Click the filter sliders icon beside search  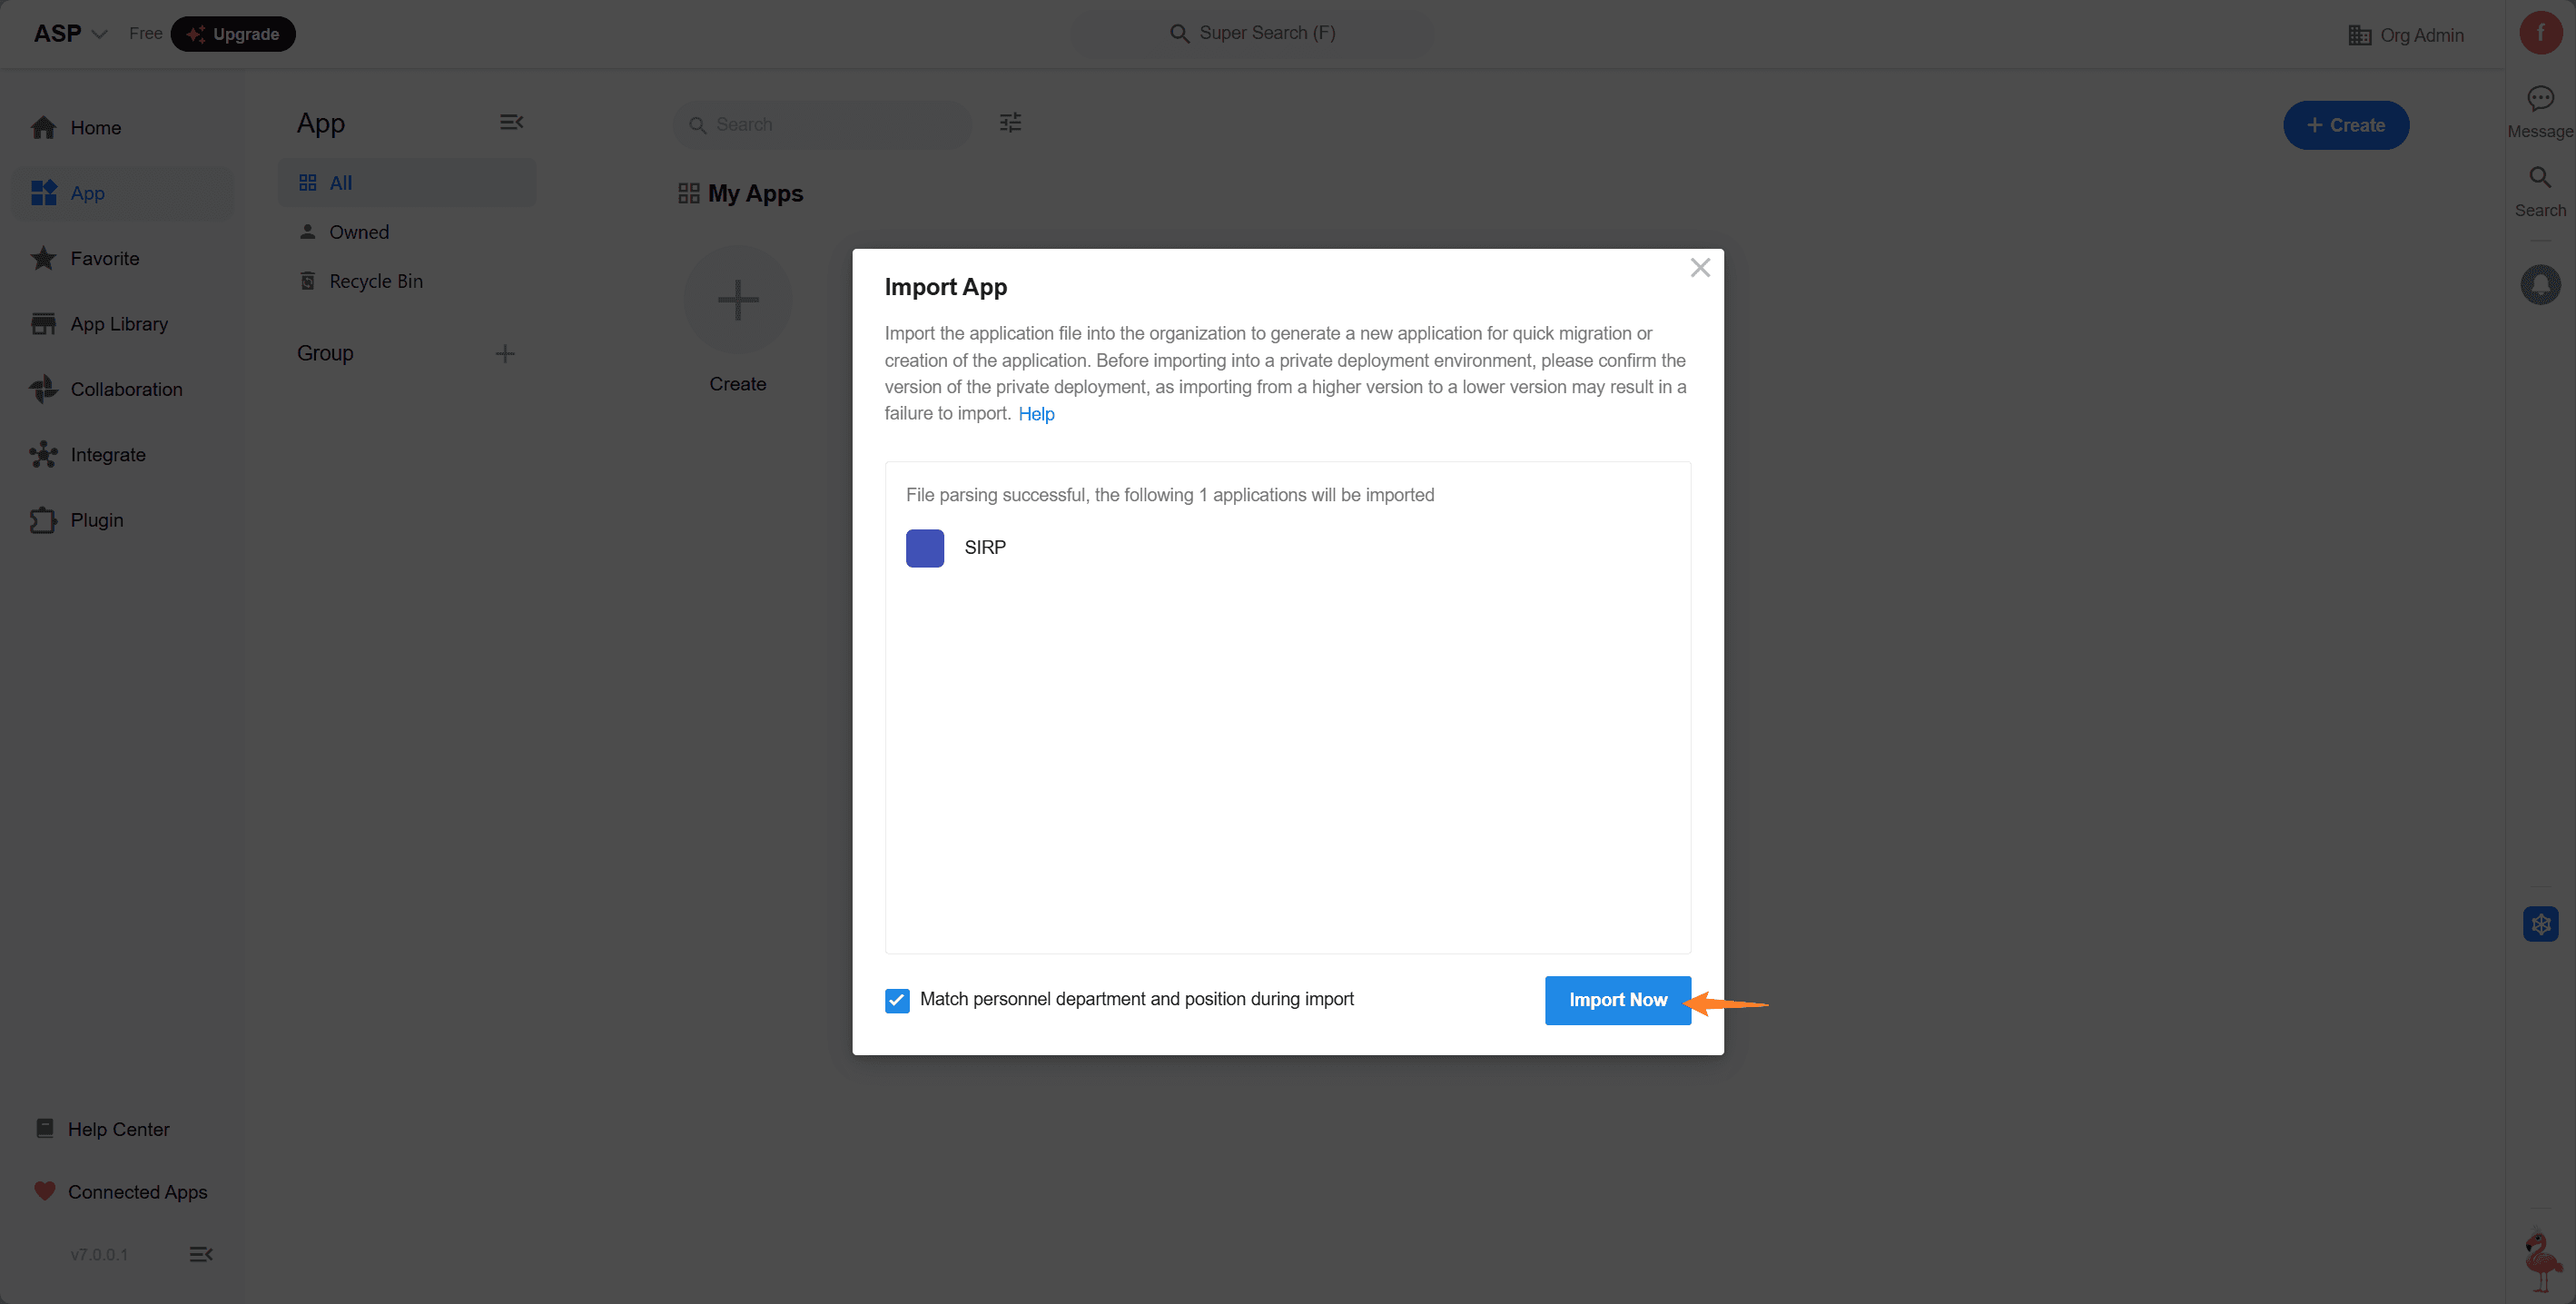pos(1010,123)
